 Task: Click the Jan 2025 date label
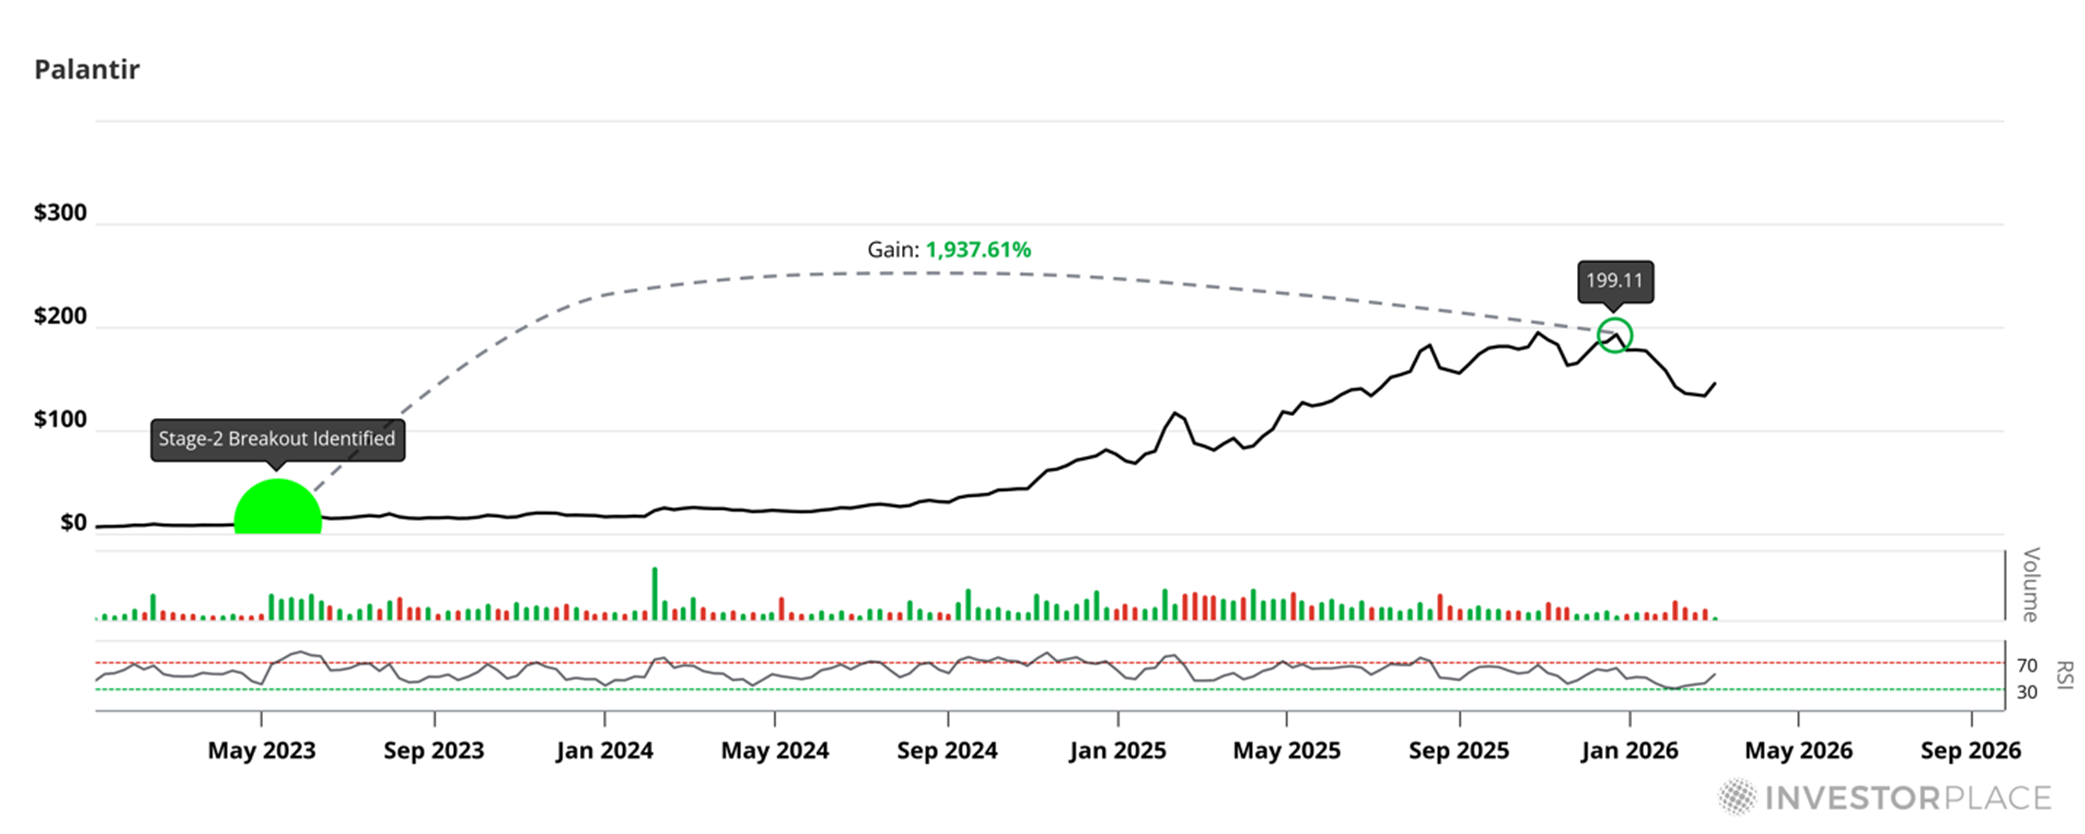click(x=1118, y=751)
